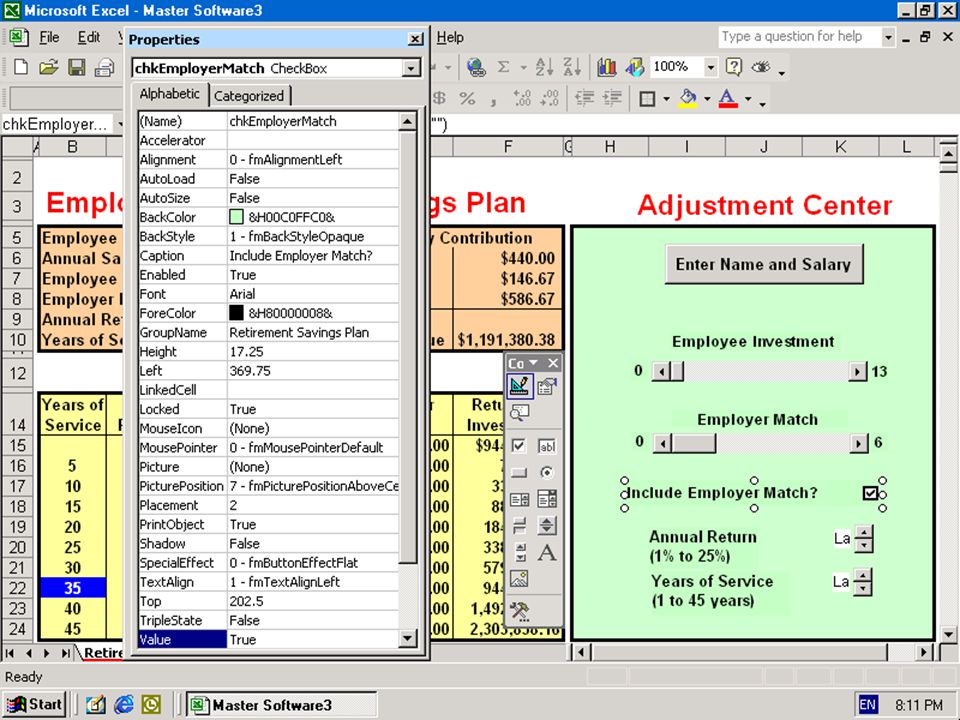Select the Option Button control tool
This screenshot has width=960, height=720.
click(x=547, y=473)
